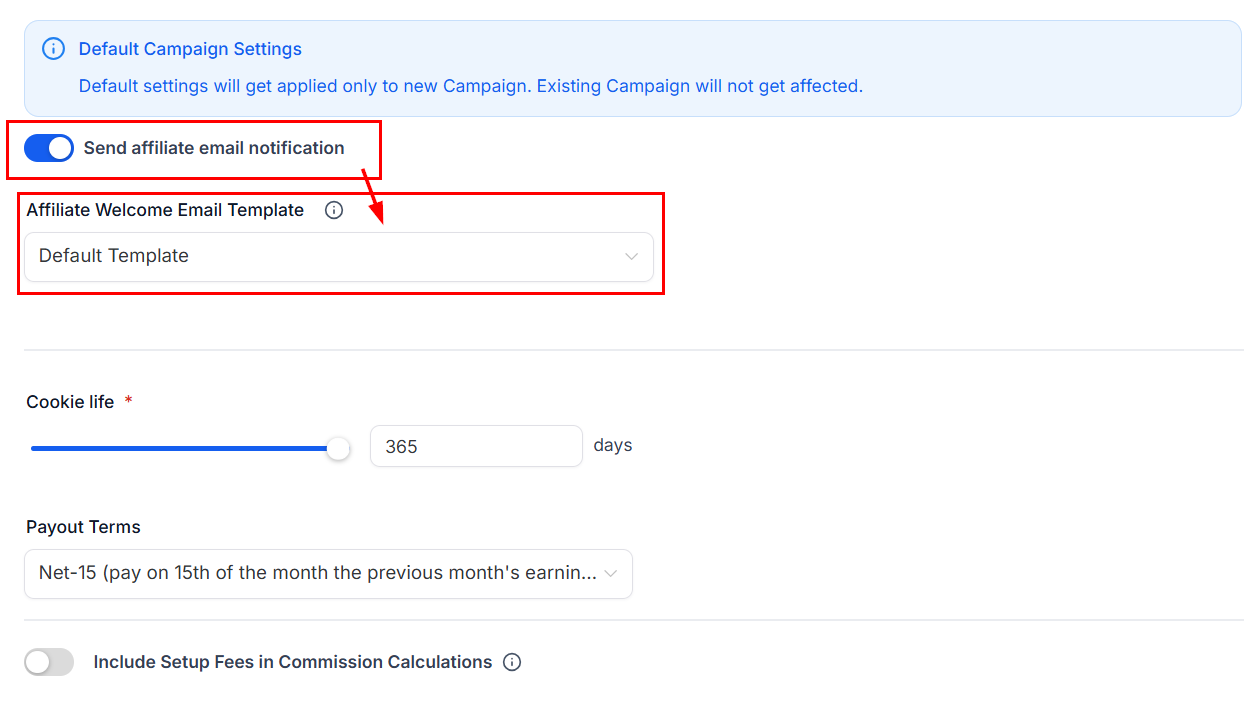
Task: Click the Affiliate Welcome Email Template label
Action: point(165,210)
